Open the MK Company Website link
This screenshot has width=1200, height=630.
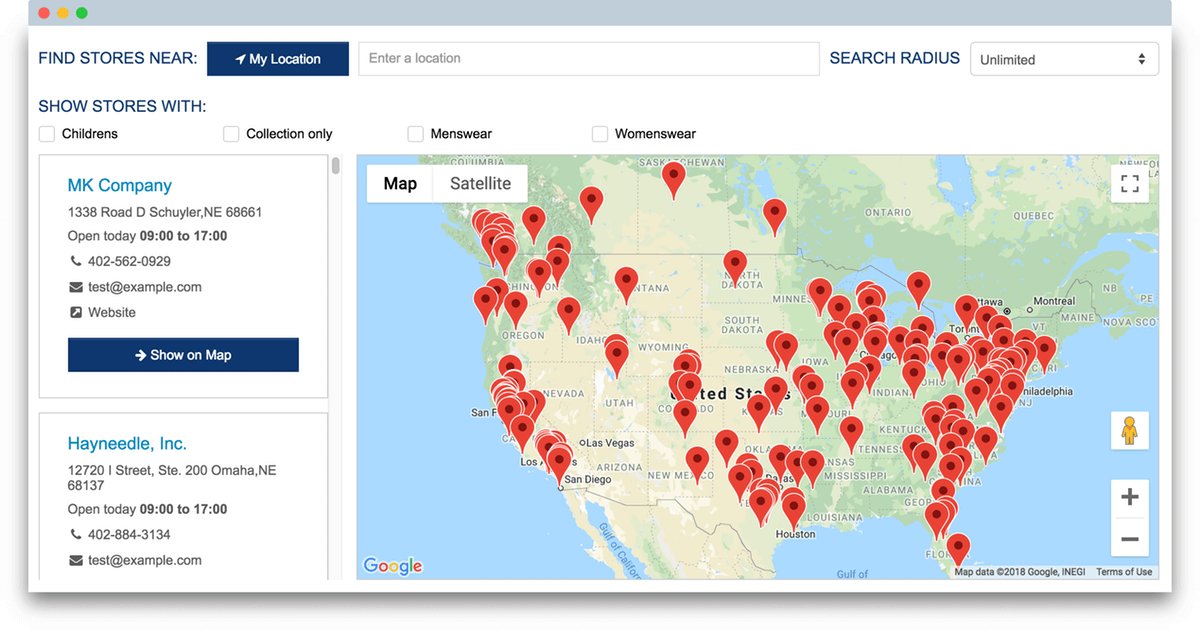pyautogui.click(x=112, y=313)
